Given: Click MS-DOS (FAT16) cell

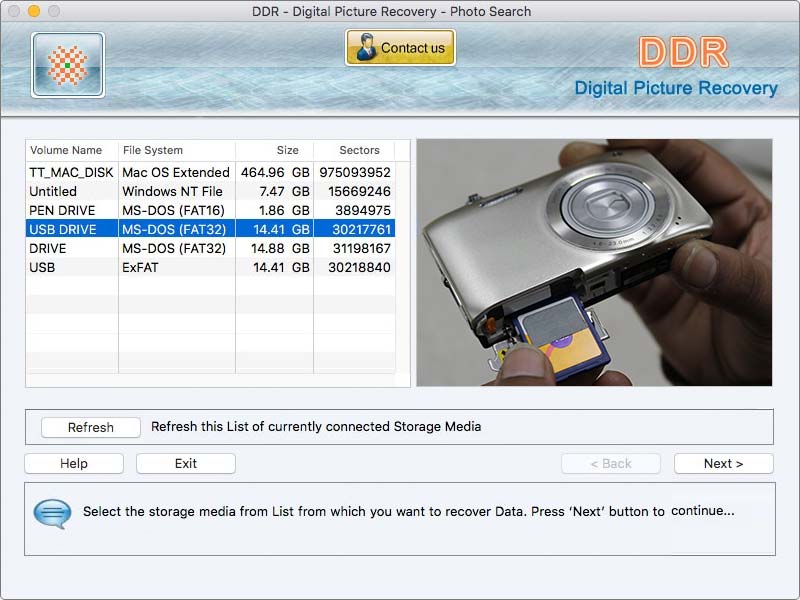Looking at the screenshot, I should click(173, 210).
